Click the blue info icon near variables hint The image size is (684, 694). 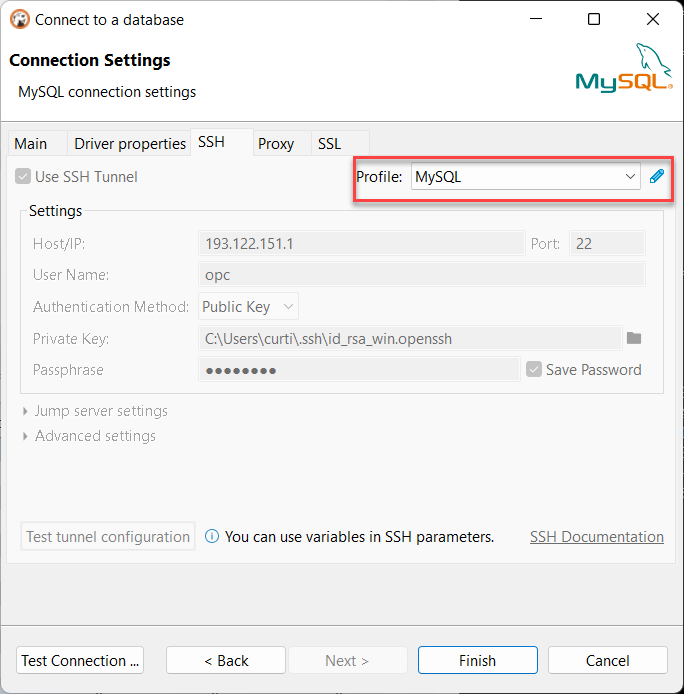pos(212,537)
